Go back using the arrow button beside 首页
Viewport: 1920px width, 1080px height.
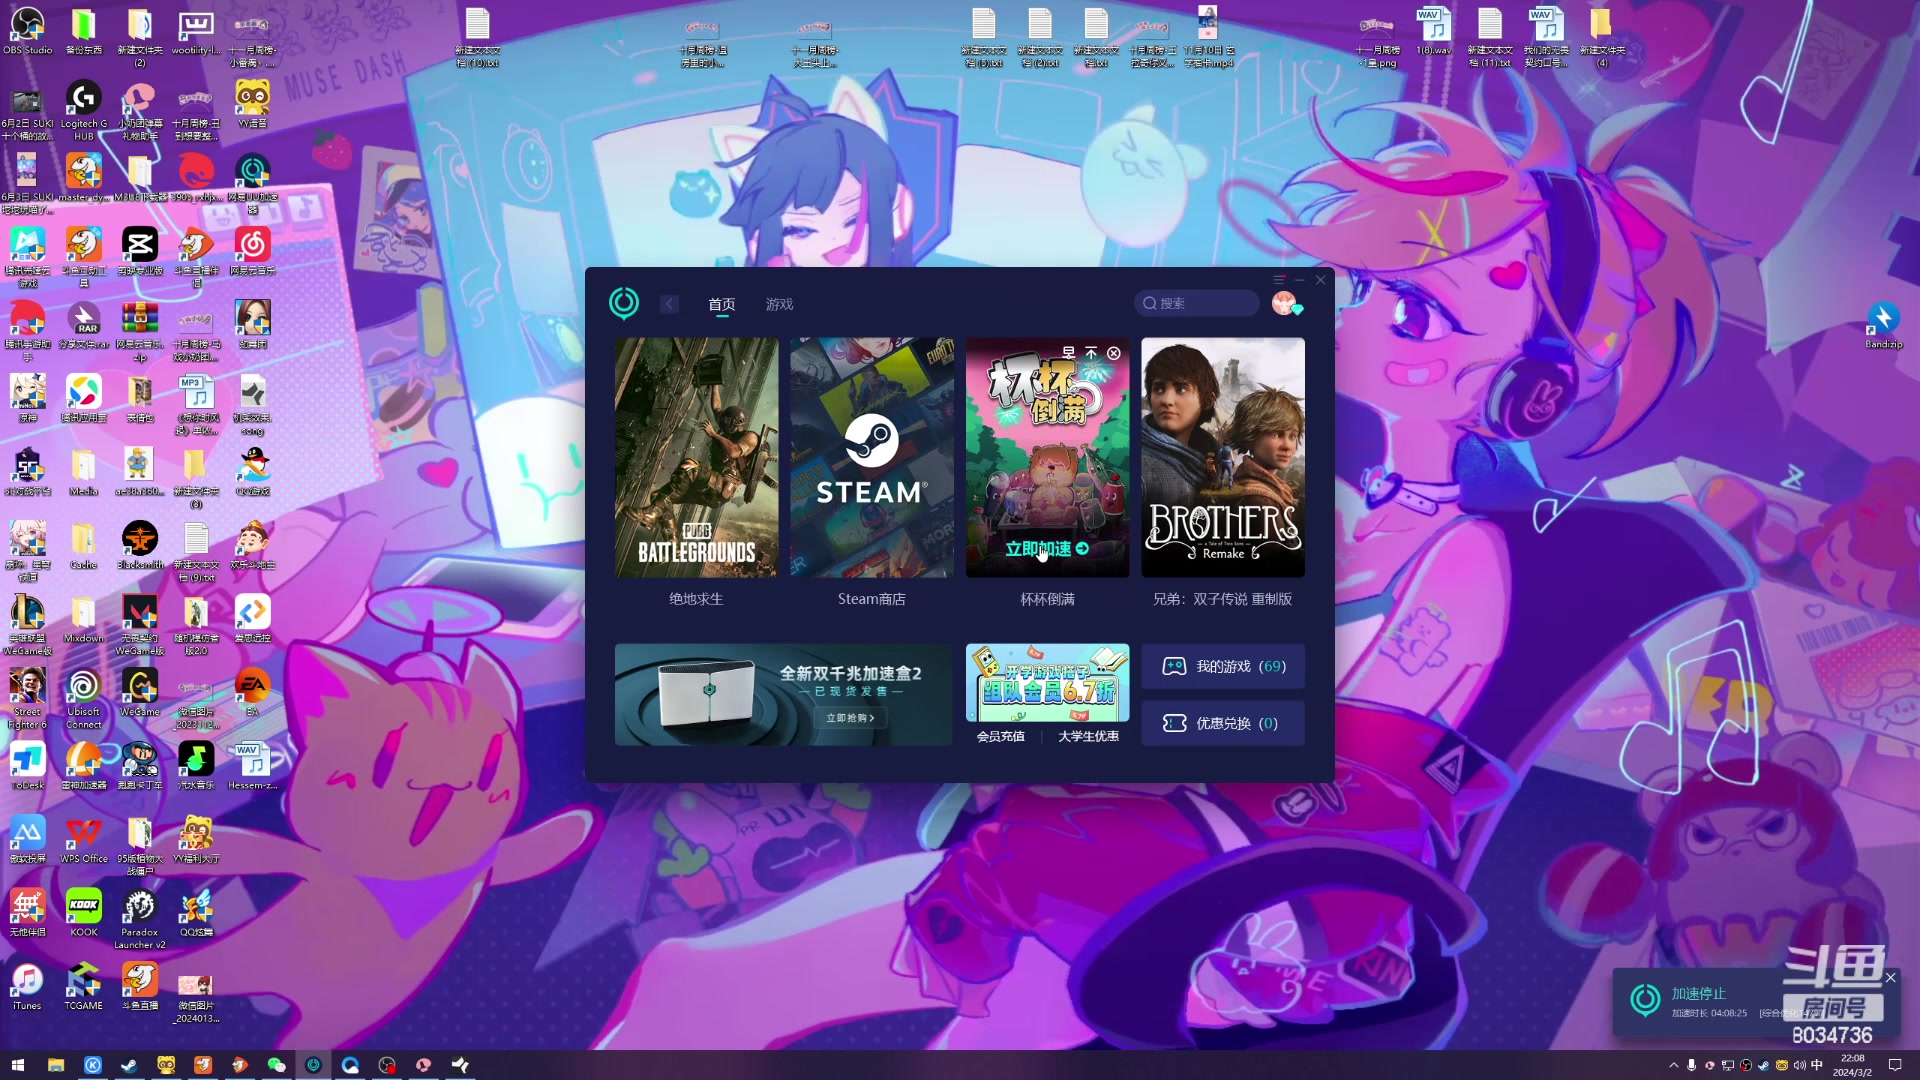coord(669,304)
